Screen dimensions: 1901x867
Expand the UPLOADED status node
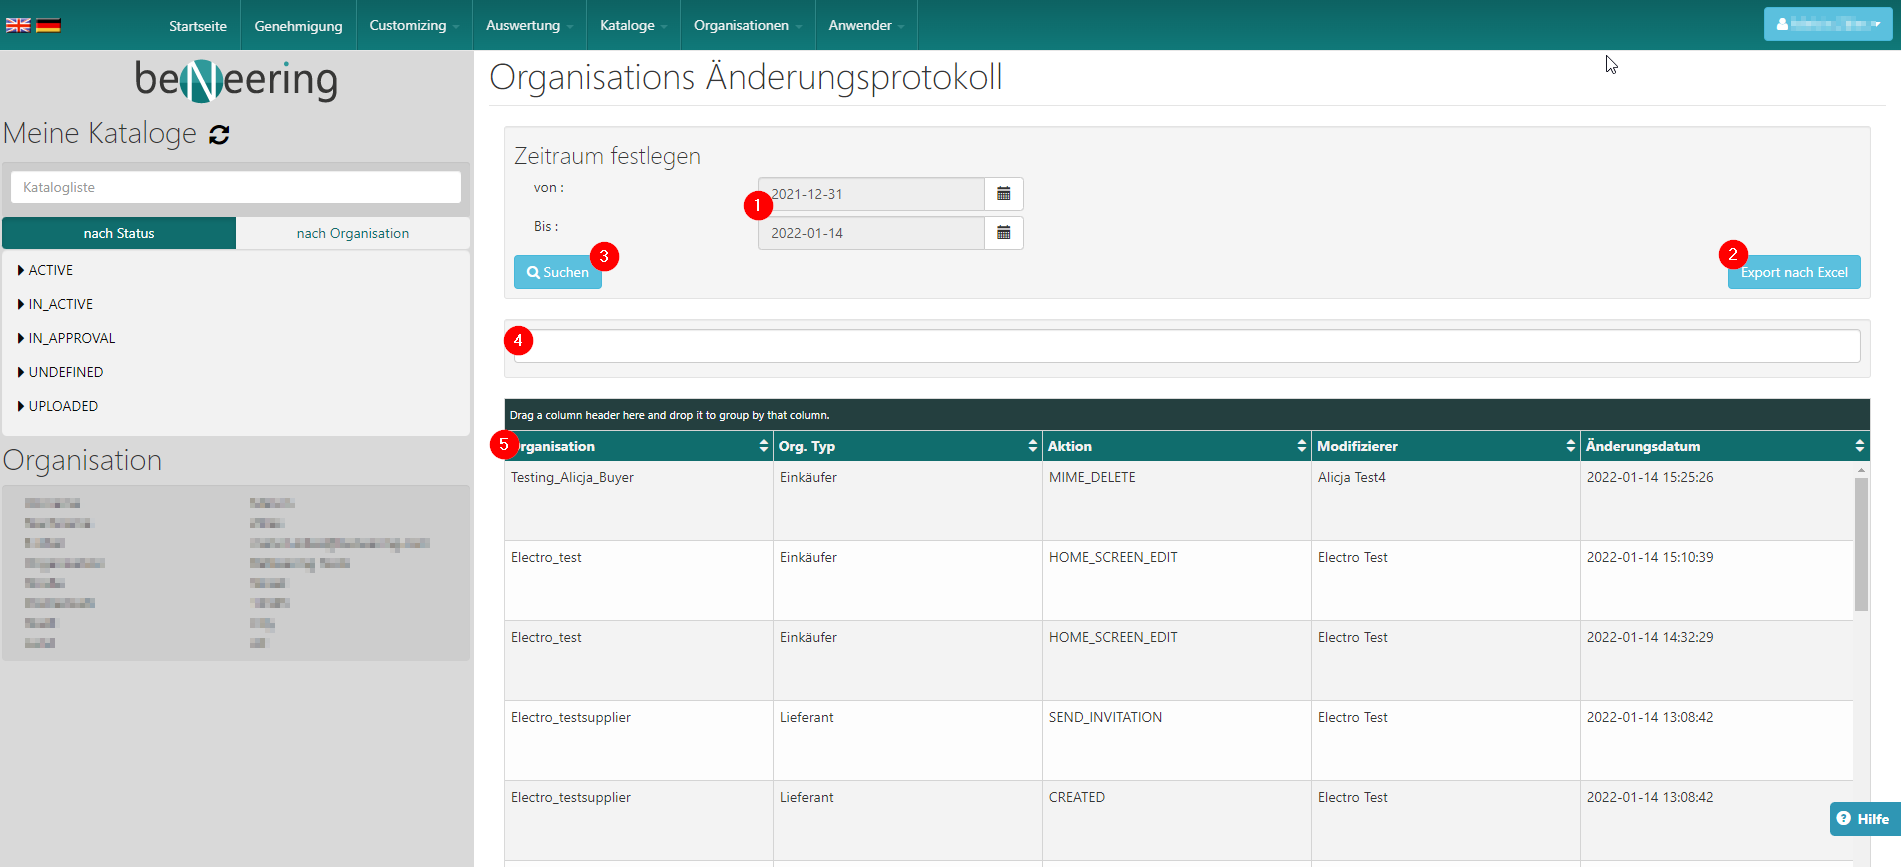(x=21, y=406)
